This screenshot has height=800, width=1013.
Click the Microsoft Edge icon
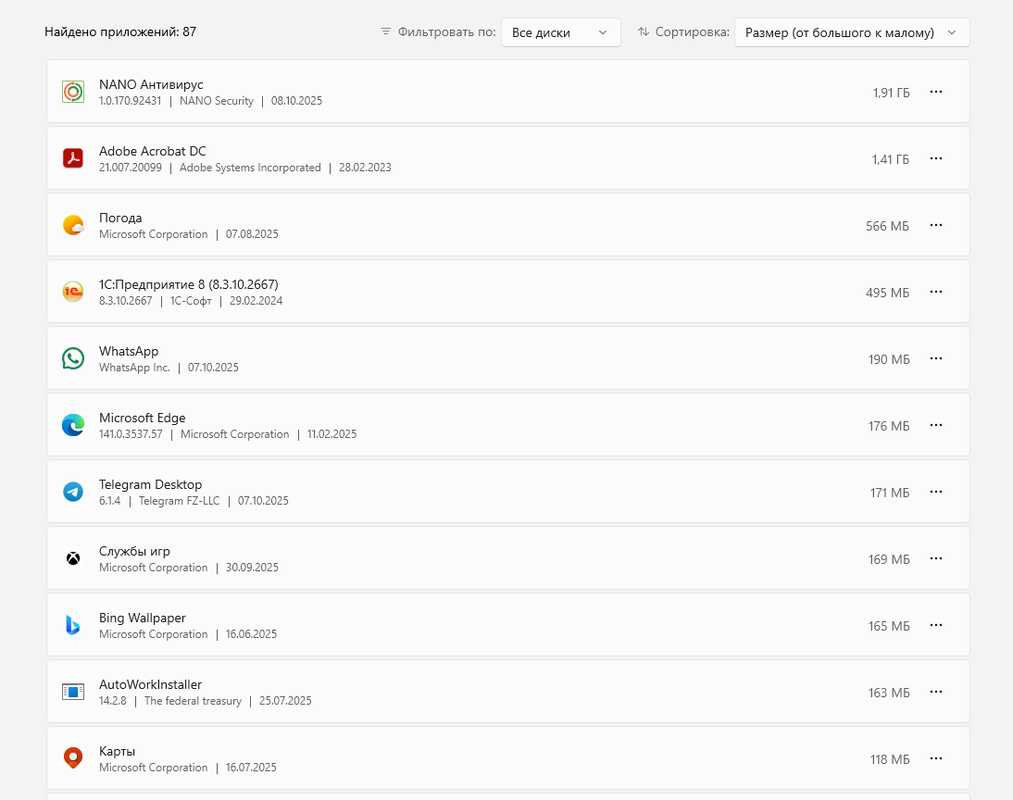click(73, 425)
